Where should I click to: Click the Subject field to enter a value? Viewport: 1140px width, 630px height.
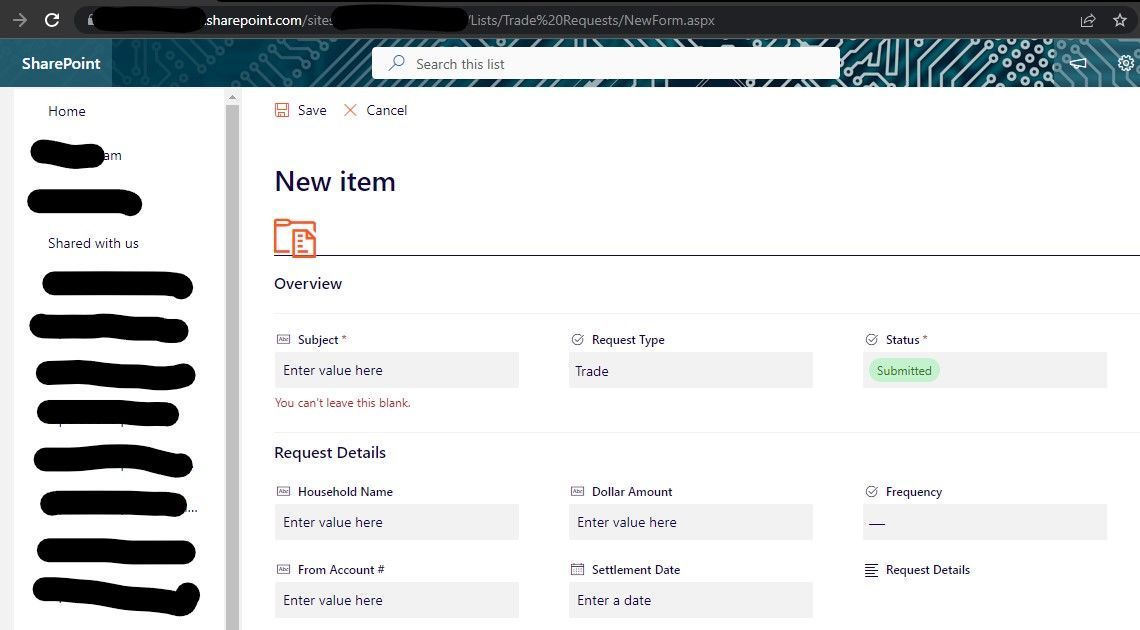click(x=396, y=370)
